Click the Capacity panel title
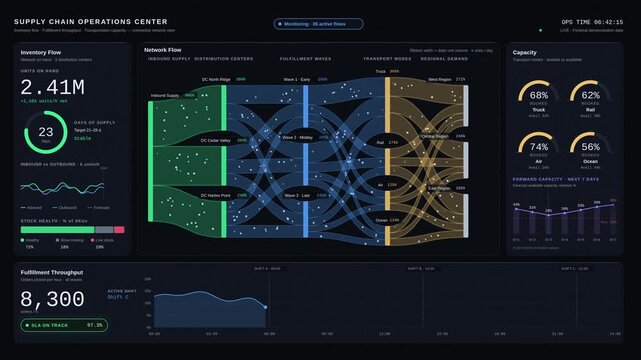 coord(524,52)
